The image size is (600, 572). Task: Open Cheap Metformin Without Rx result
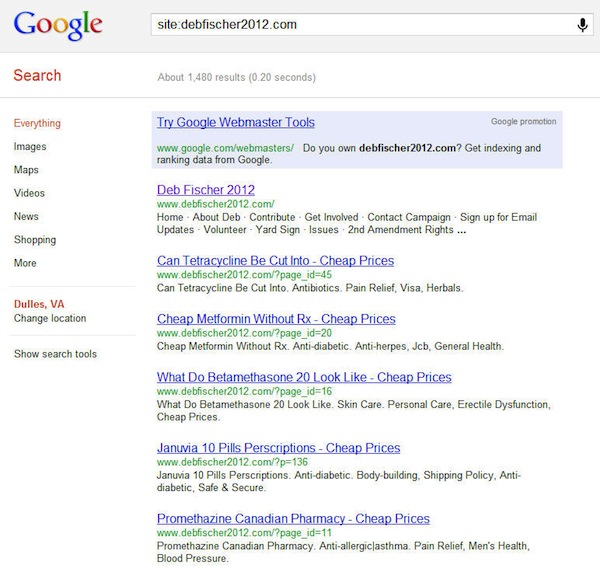(276, 319)
